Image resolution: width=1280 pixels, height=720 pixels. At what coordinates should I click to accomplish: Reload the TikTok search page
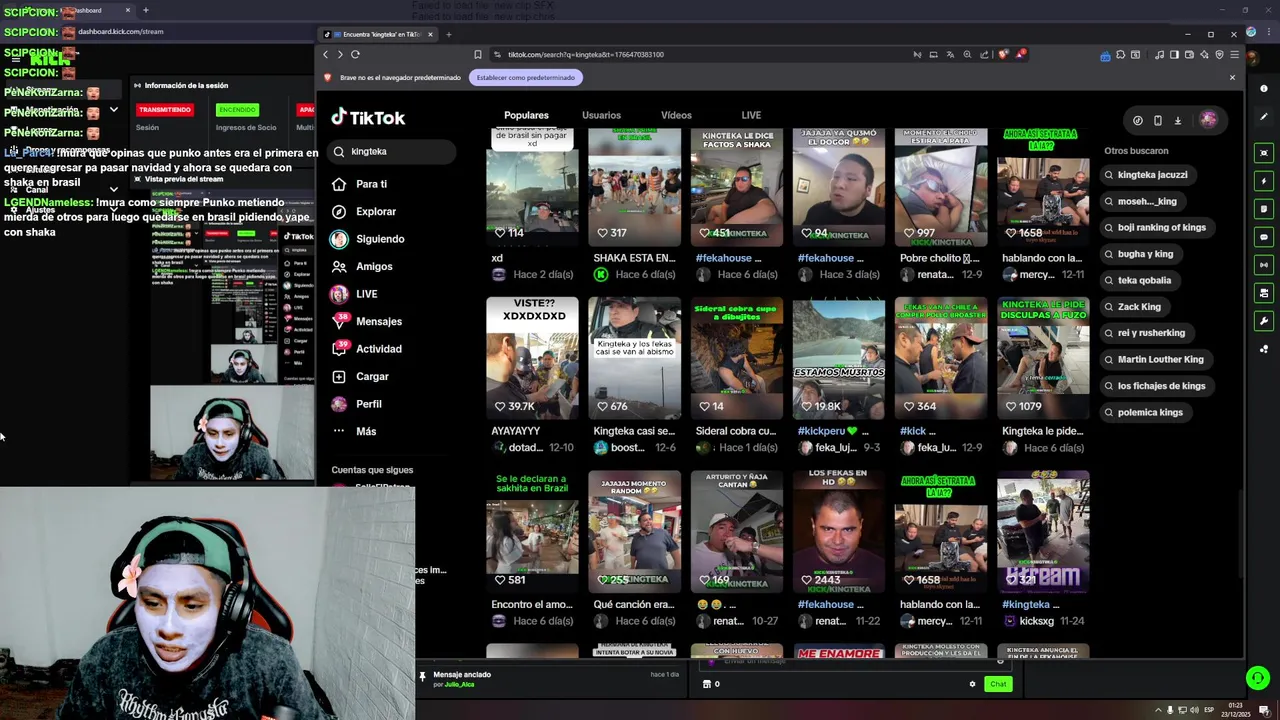click(x=355, y=54)
